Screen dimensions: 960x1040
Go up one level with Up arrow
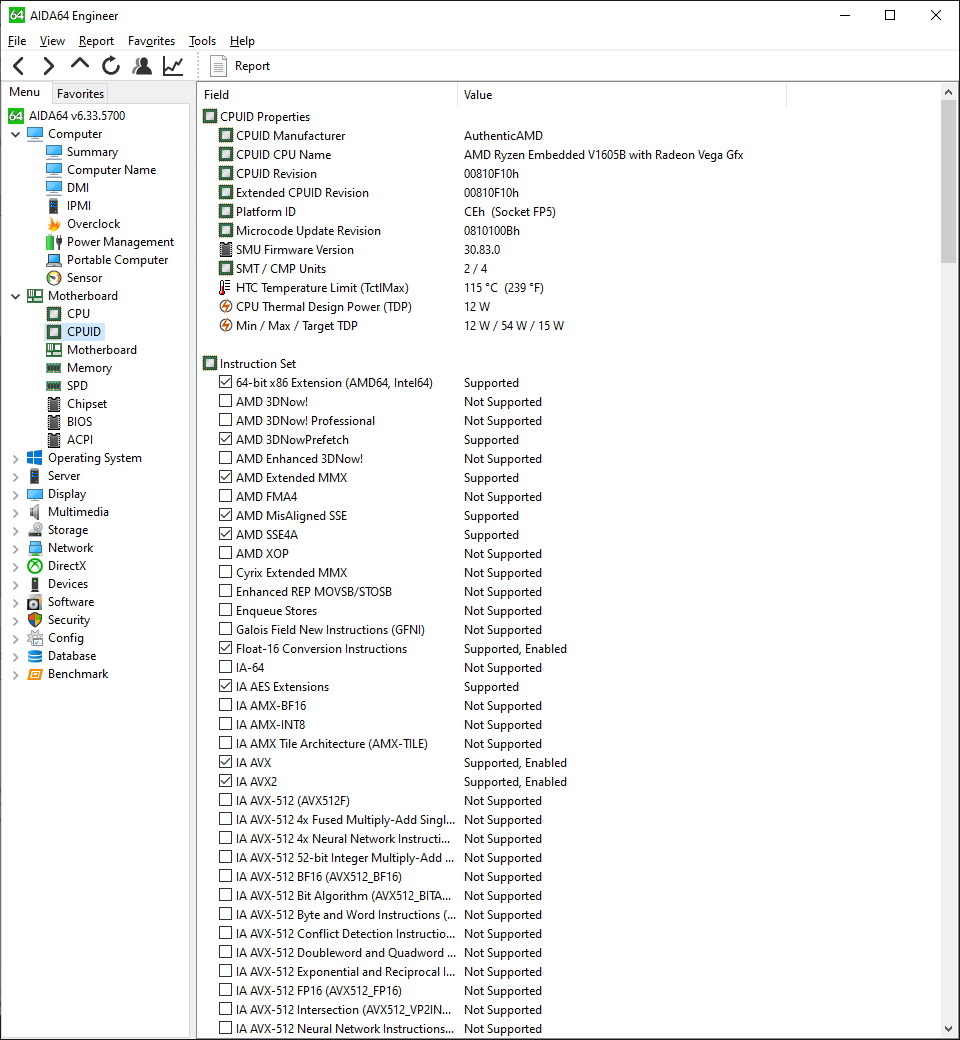80,64
